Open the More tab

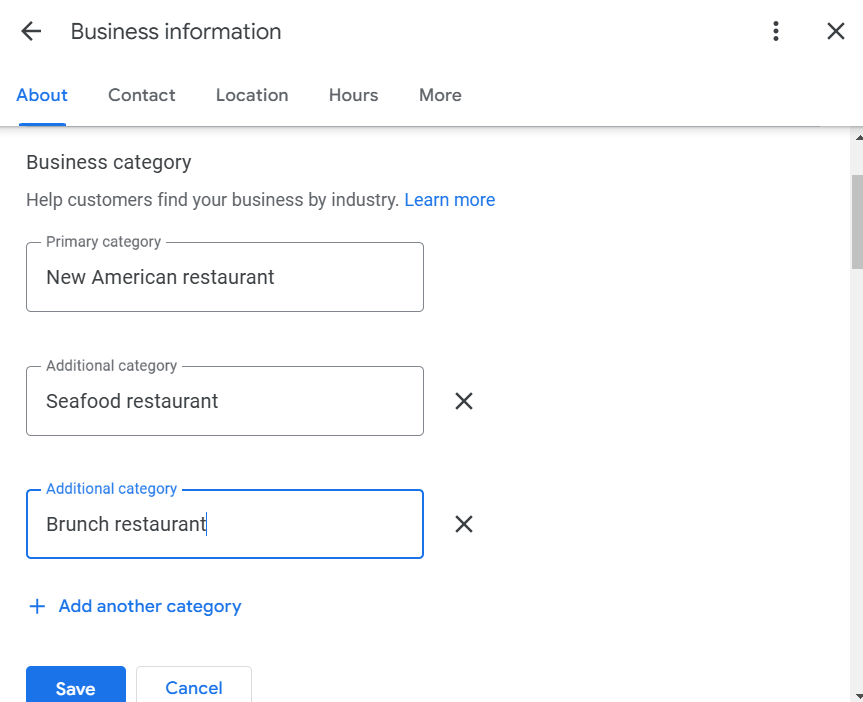440,95
